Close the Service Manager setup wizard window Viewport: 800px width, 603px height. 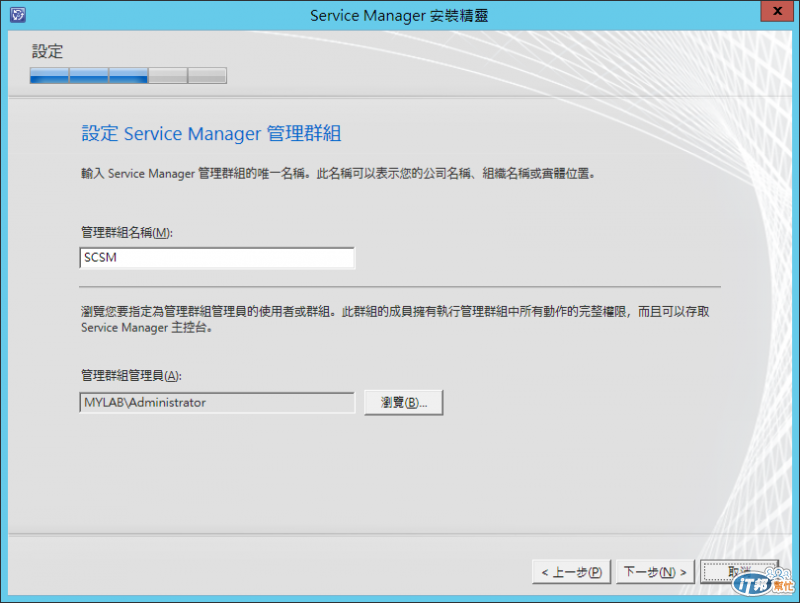777,11
